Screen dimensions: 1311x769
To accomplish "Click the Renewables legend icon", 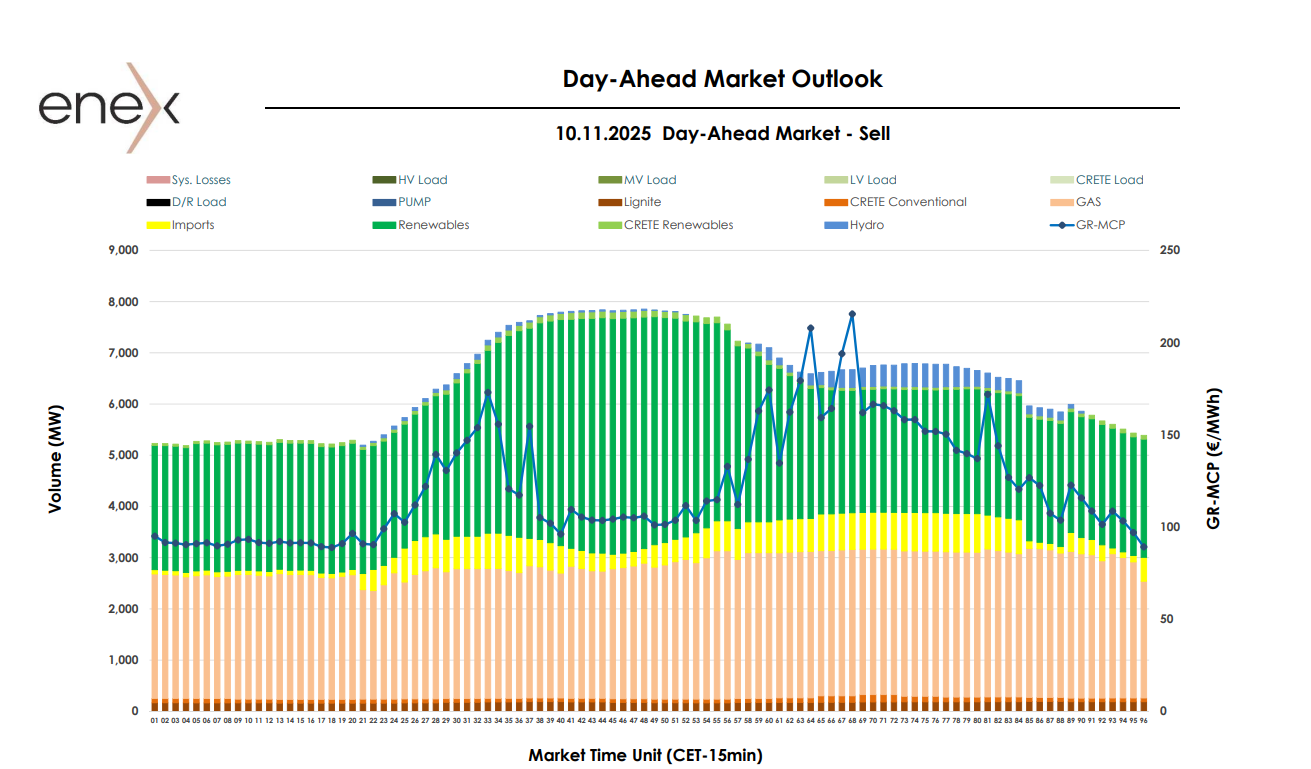I will [x=384, y=225].
